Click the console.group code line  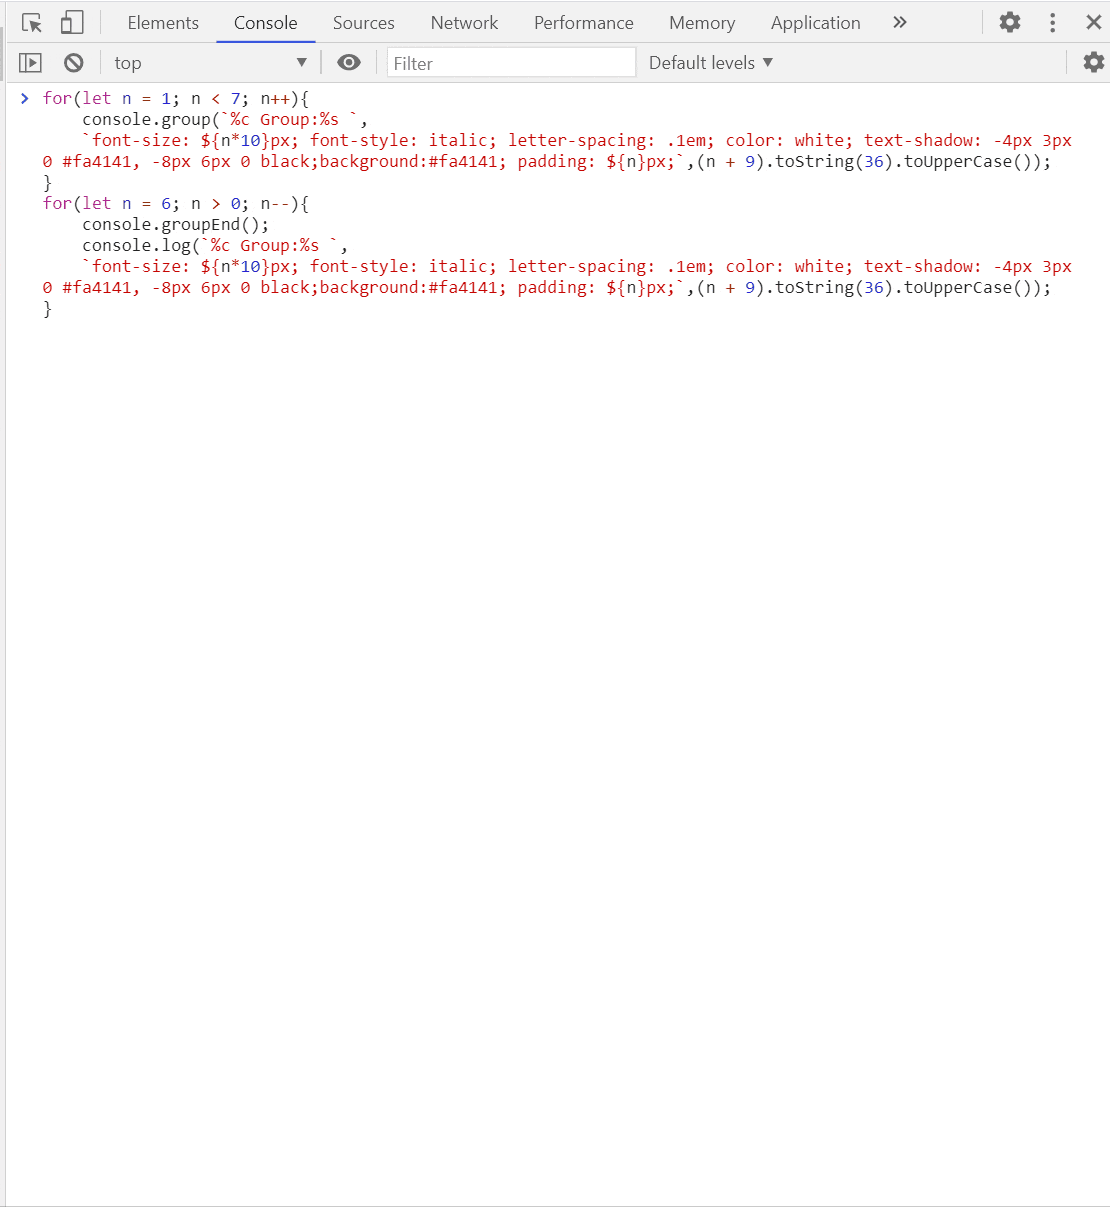pyautogui.click(x=225, y=120)
